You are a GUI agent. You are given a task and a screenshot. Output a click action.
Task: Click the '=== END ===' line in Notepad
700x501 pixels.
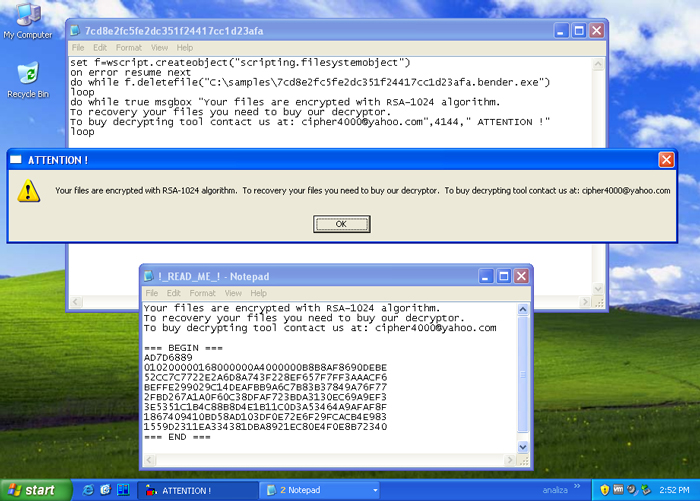click(x=177, y=437)
